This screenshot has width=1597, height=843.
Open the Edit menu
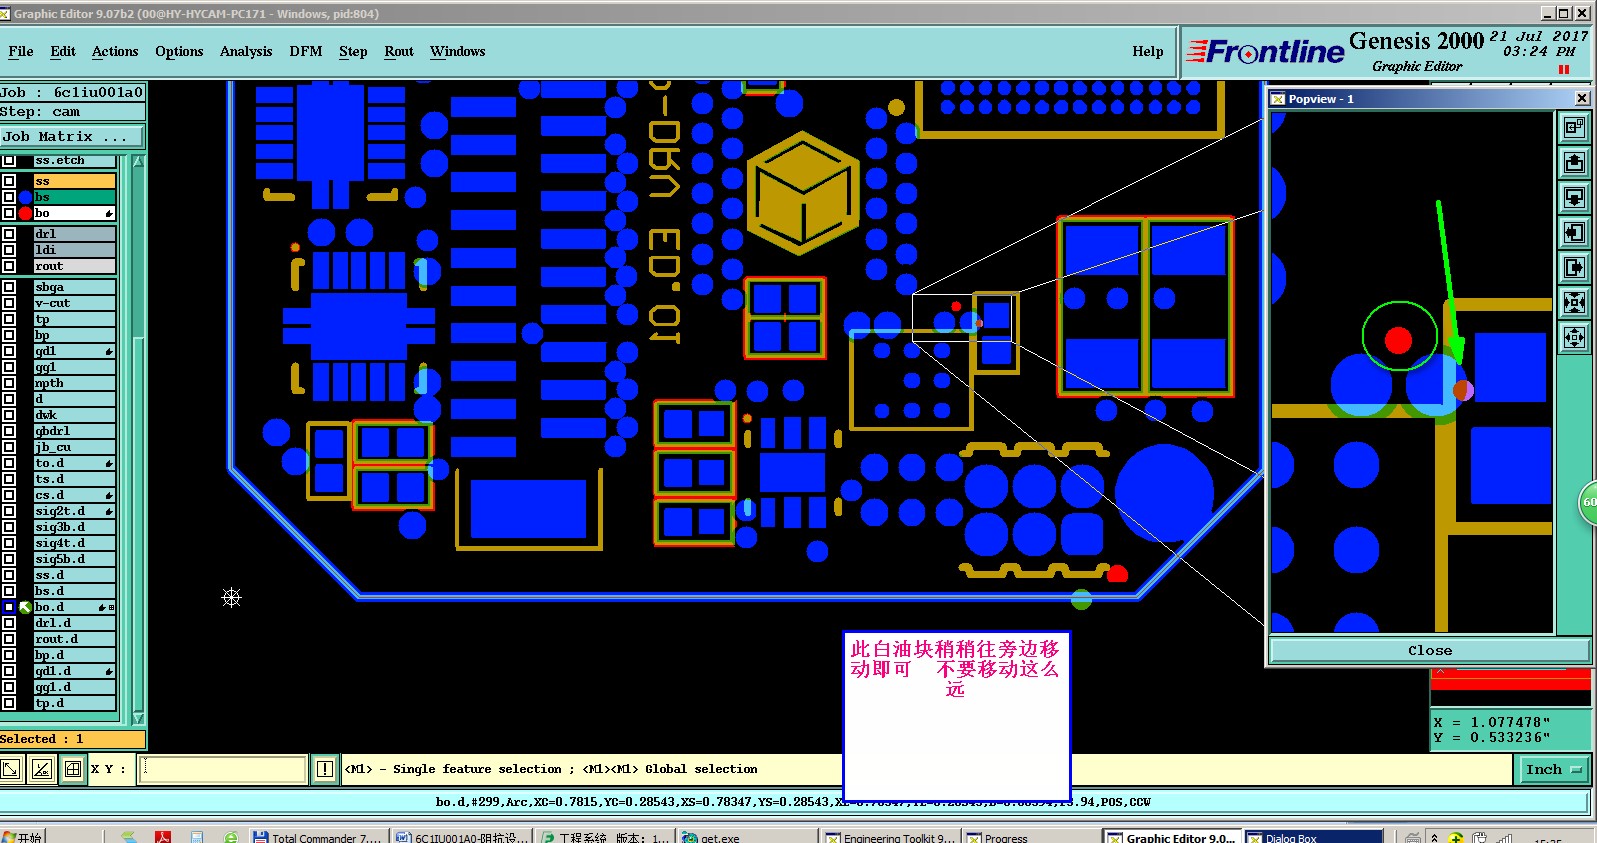(x=63, y=52)
